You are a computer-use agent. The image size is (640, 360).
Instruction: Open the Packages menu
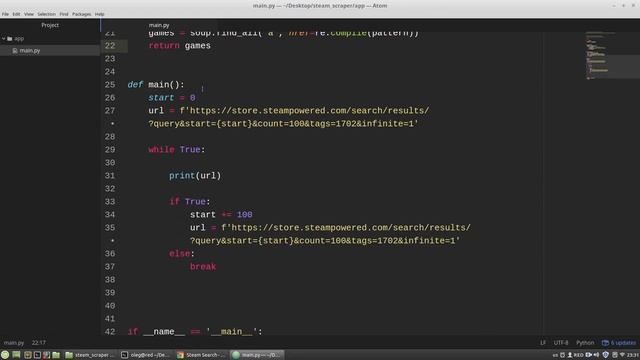click(82, 14)
